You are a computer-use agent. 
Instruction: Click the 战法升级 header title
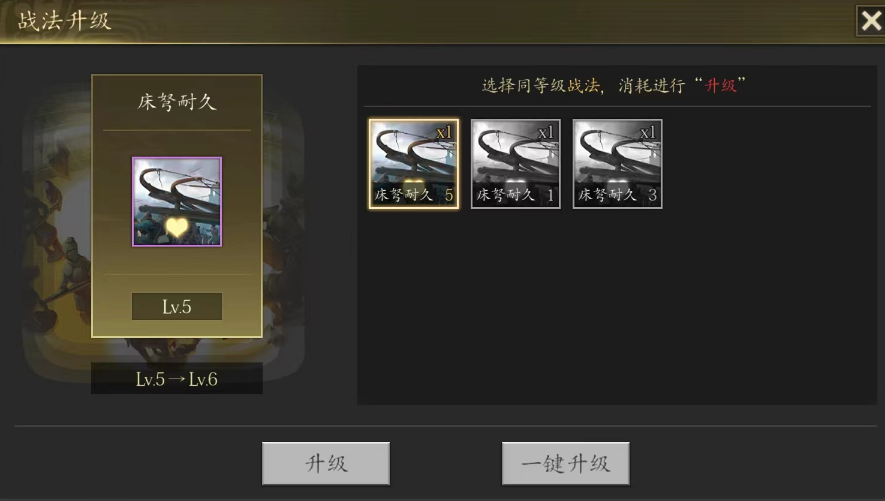tap(64, 21)
